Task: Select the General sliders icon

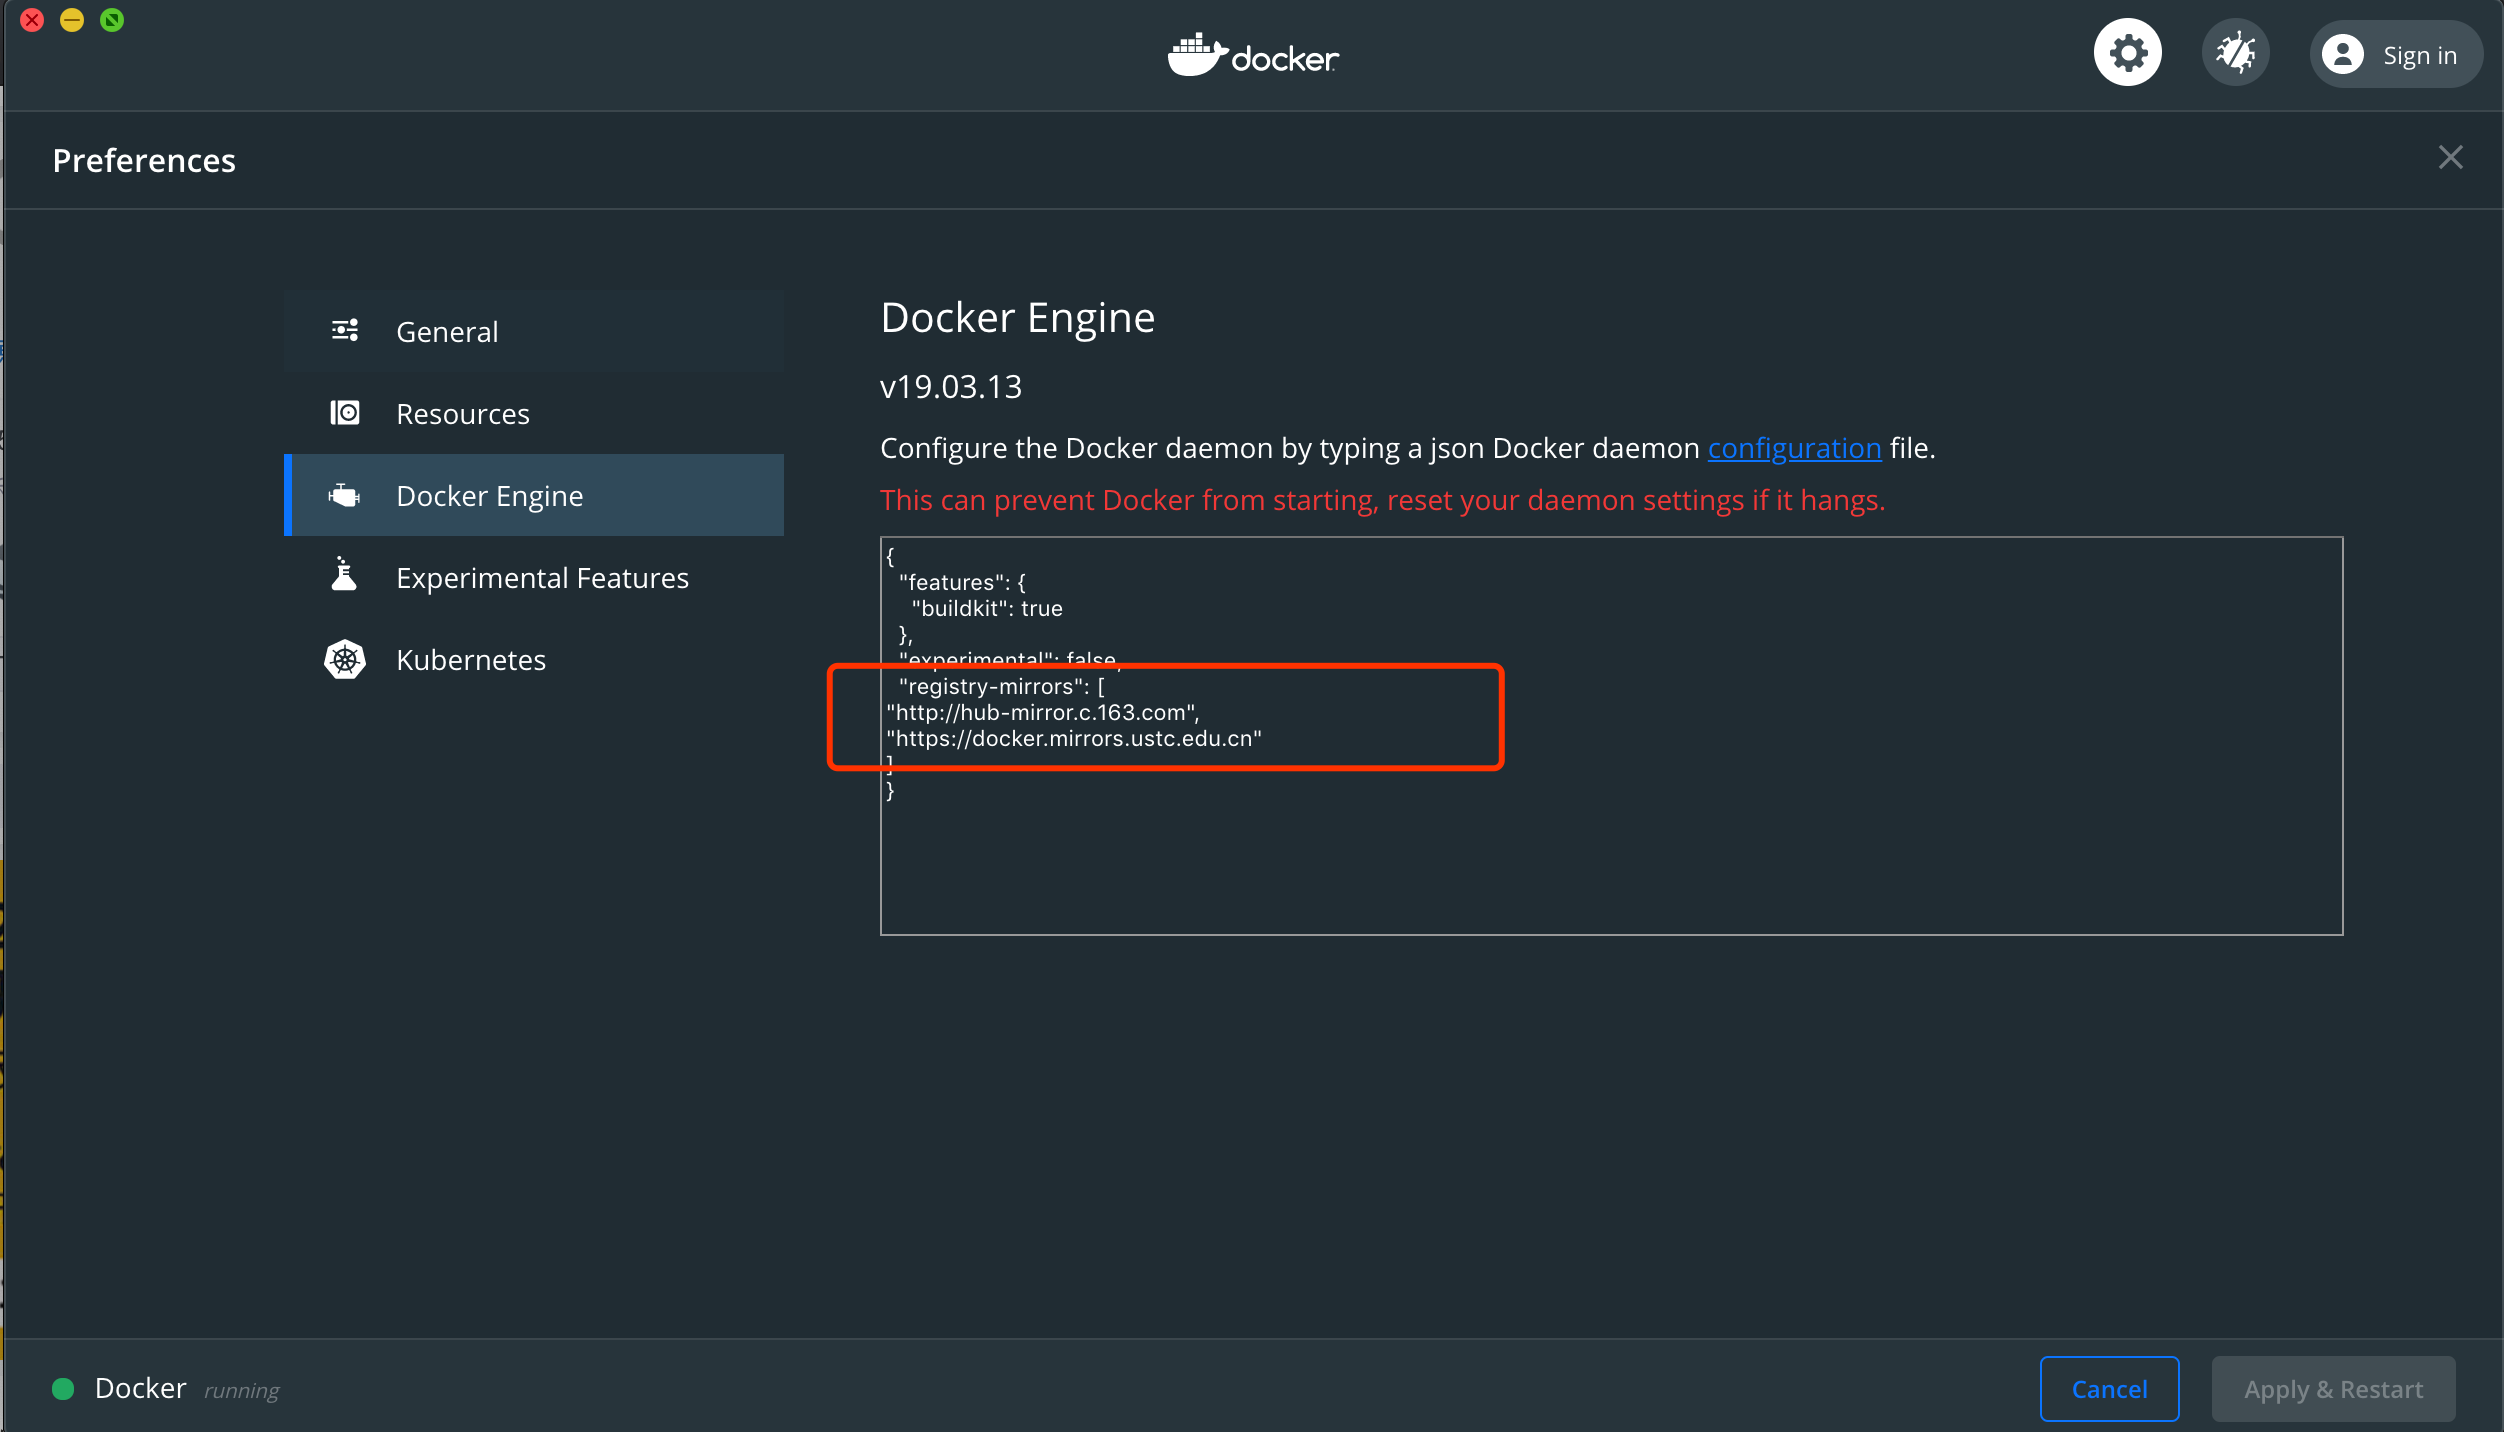Action: point(345,330)
